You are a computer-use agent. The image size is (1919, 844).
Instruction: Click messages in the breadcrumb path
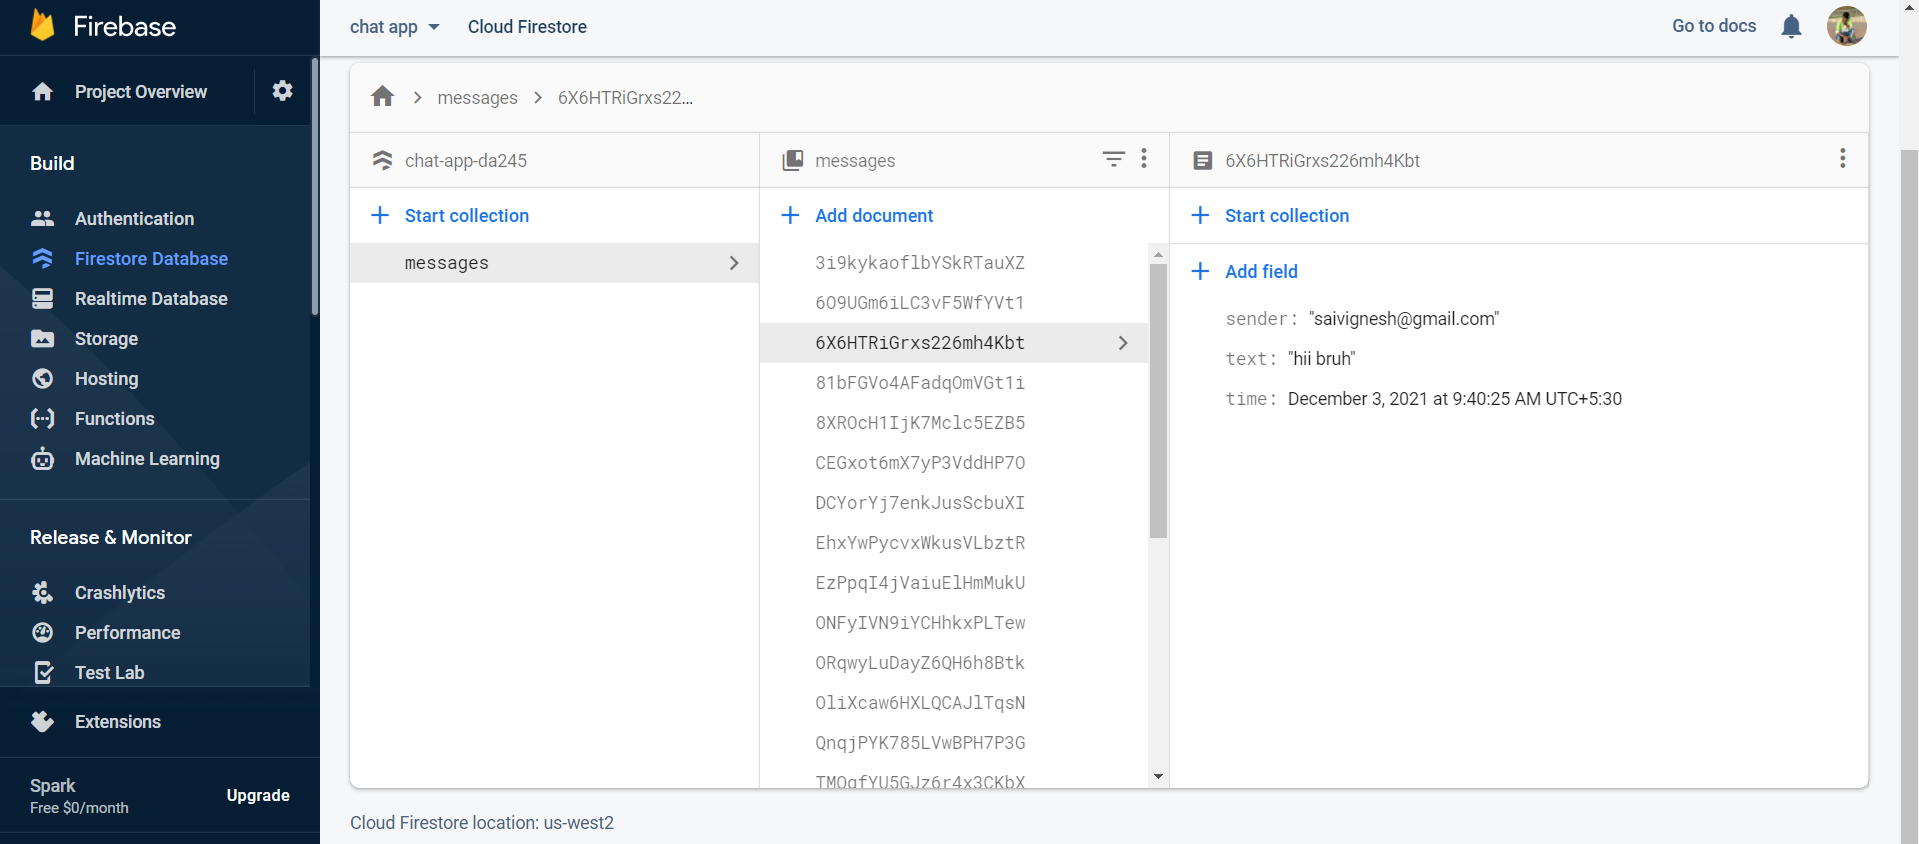[477, 97]
